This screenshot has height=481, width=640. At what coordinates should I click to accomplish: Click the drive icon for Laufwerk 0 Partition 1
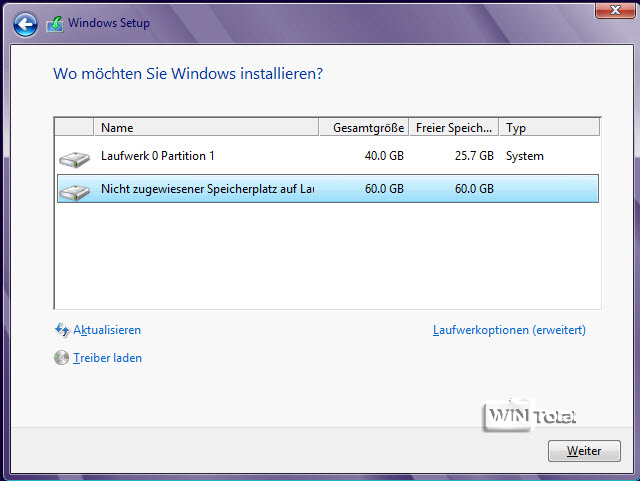(74, 159)
